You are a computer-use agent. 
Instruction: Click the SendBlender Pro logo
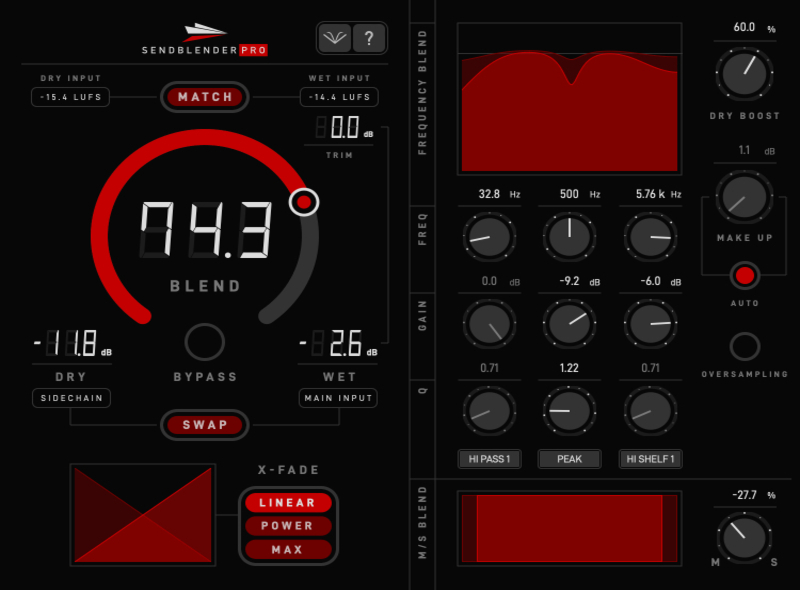(205, 40)
